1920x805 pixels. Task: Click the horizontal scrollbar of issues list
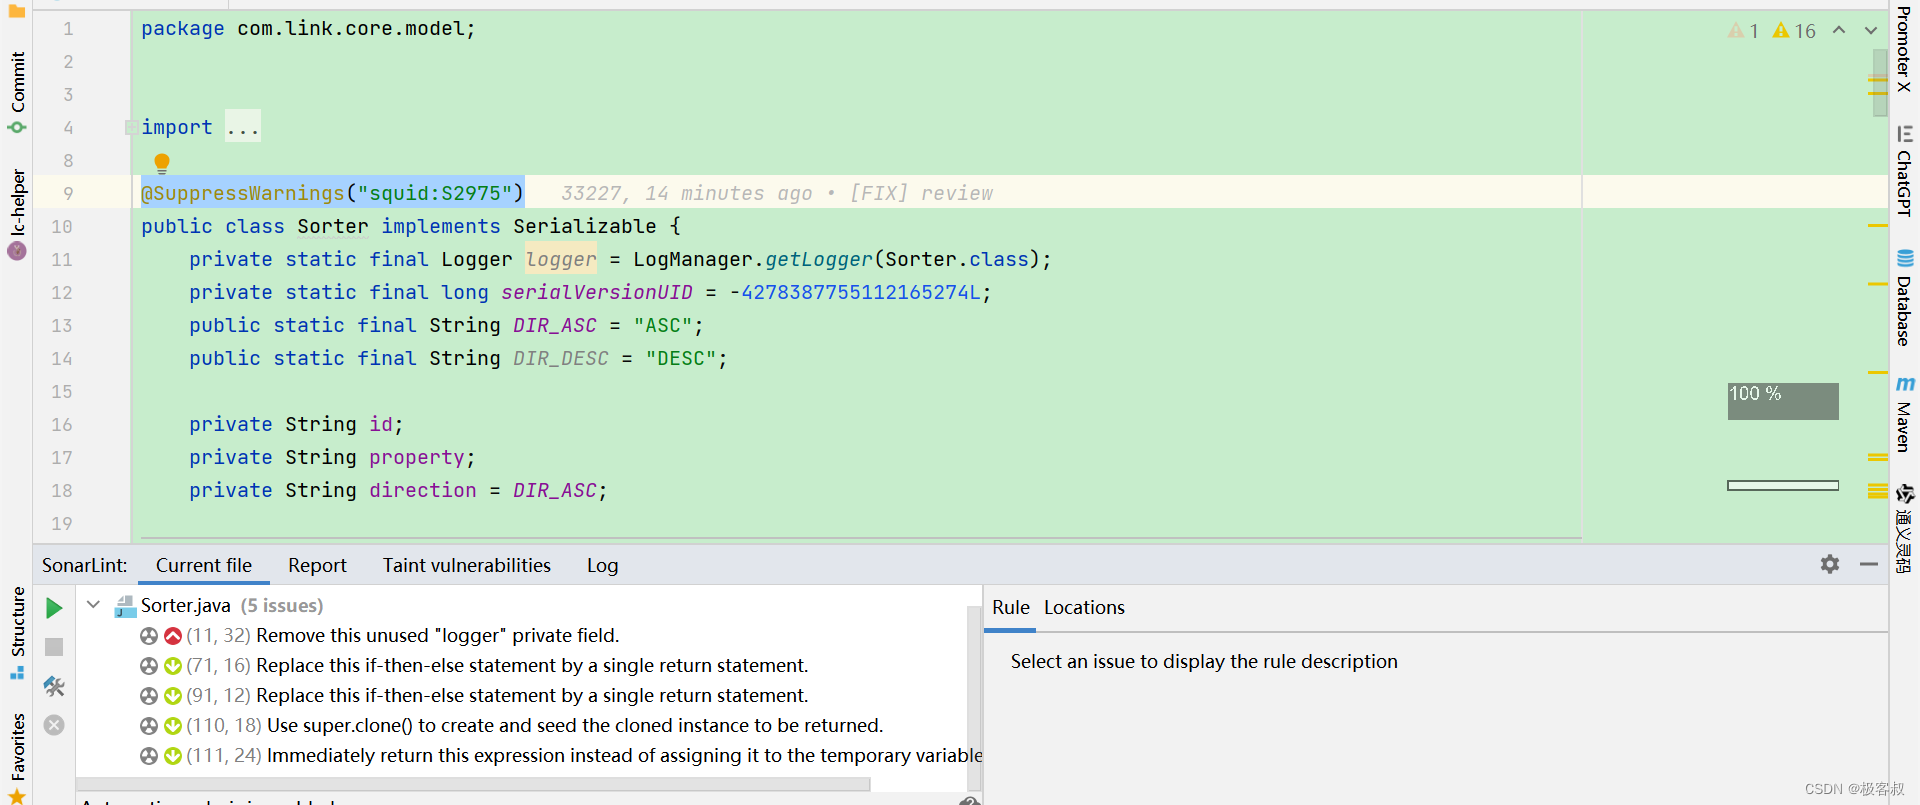point(473,785)
